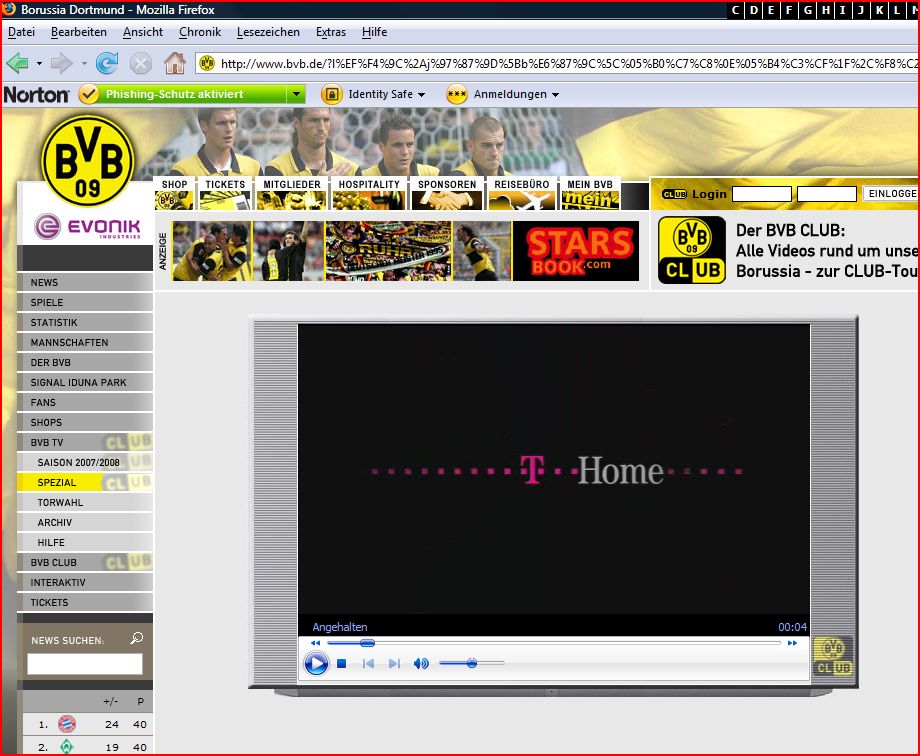The width and height of the screenshot is (920, 756).
Task: Go back with the green arrow
Action: [18, 63]
